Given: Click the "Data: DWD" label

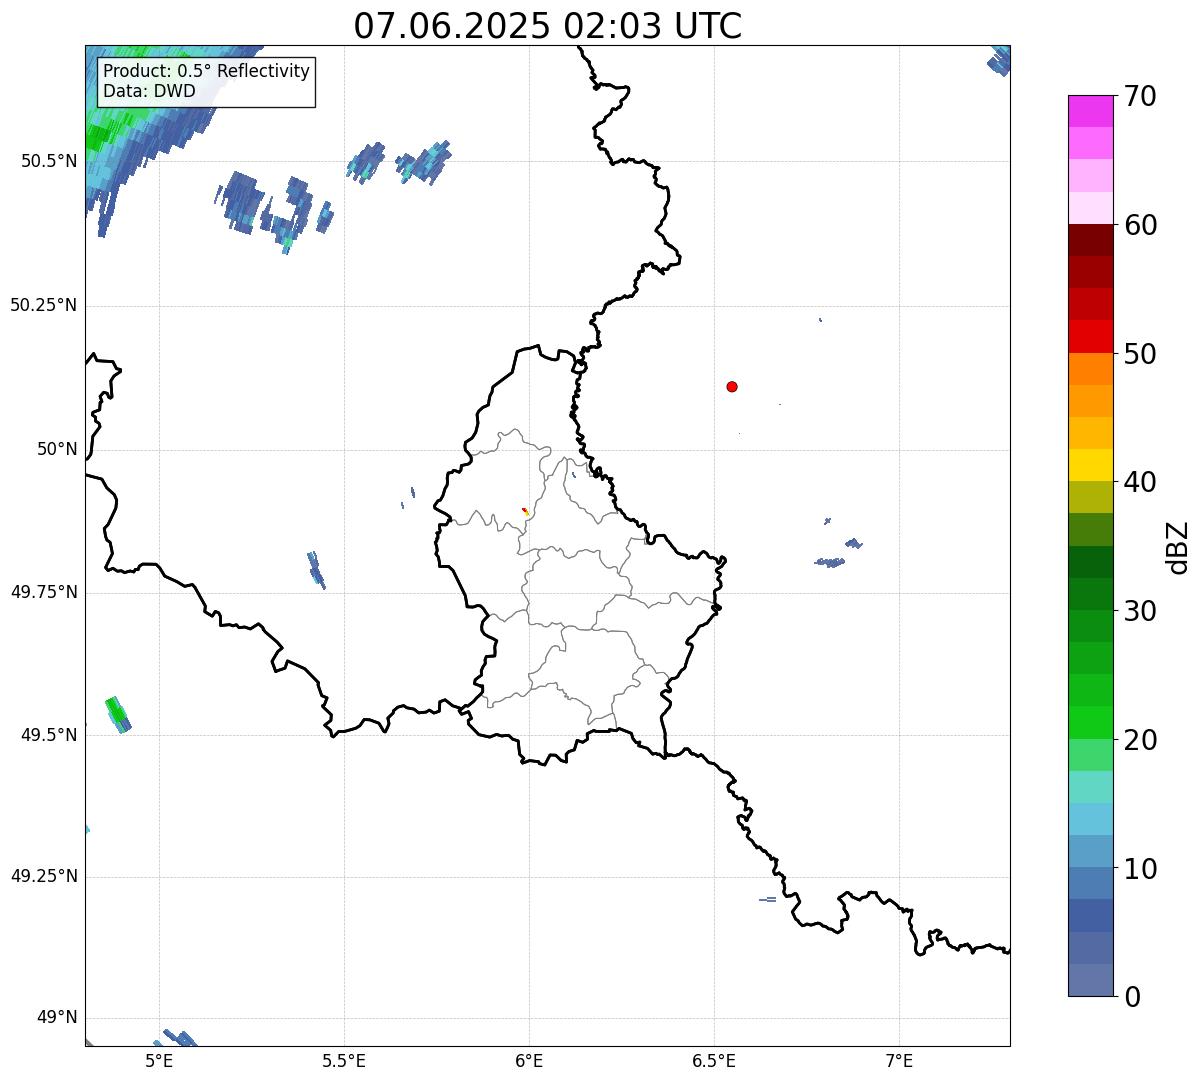Looking at the screenshot, I should click(x=150, y=91).
